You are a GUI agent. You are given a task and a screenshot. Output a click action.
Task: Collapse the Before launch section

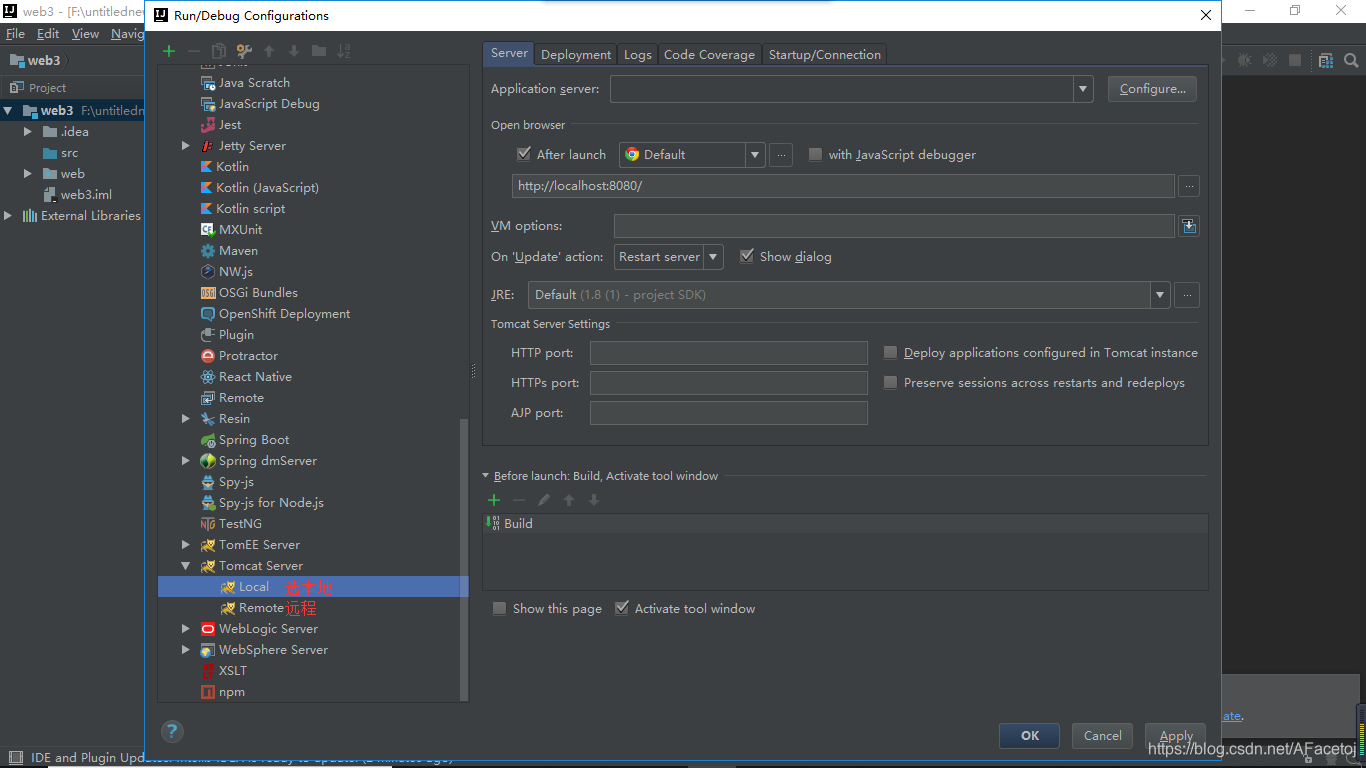point(486,476)
